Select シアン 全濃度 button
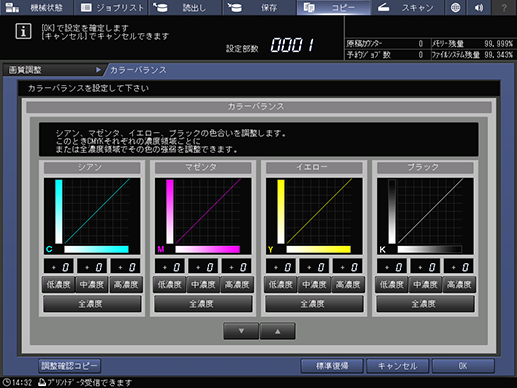The width and height of the screenshot is (517, 388). tap(92, 304)
